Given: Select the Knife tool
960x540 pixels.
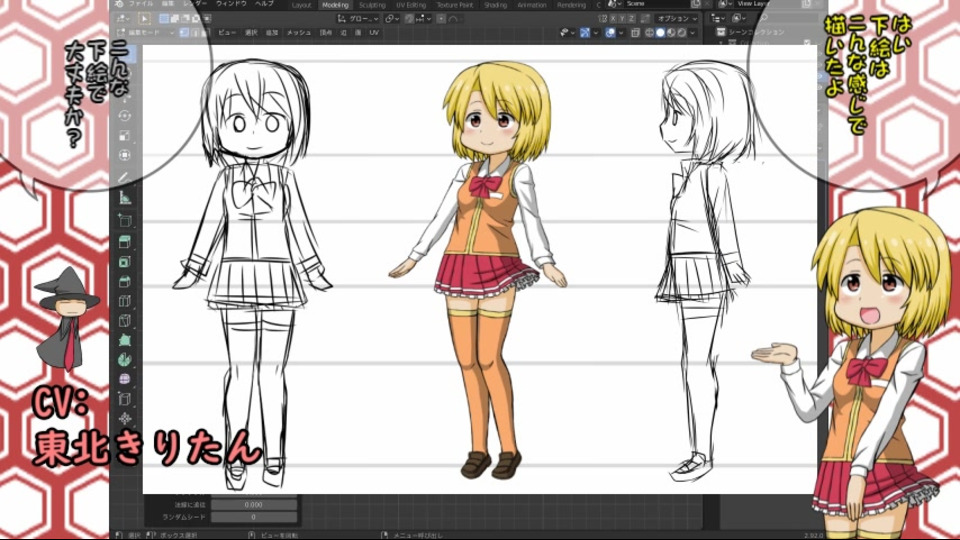Looking at the screenshot, I should [125, 321].
